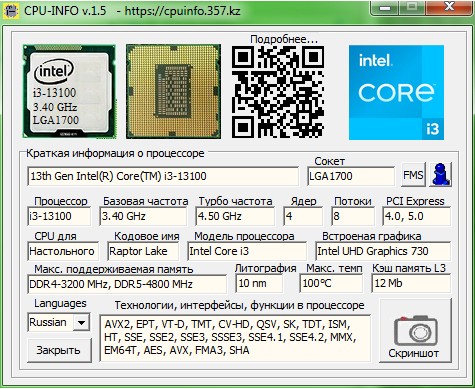
Task: Expand the Languages dropdown arrow
Action: [x=81, y=322]
